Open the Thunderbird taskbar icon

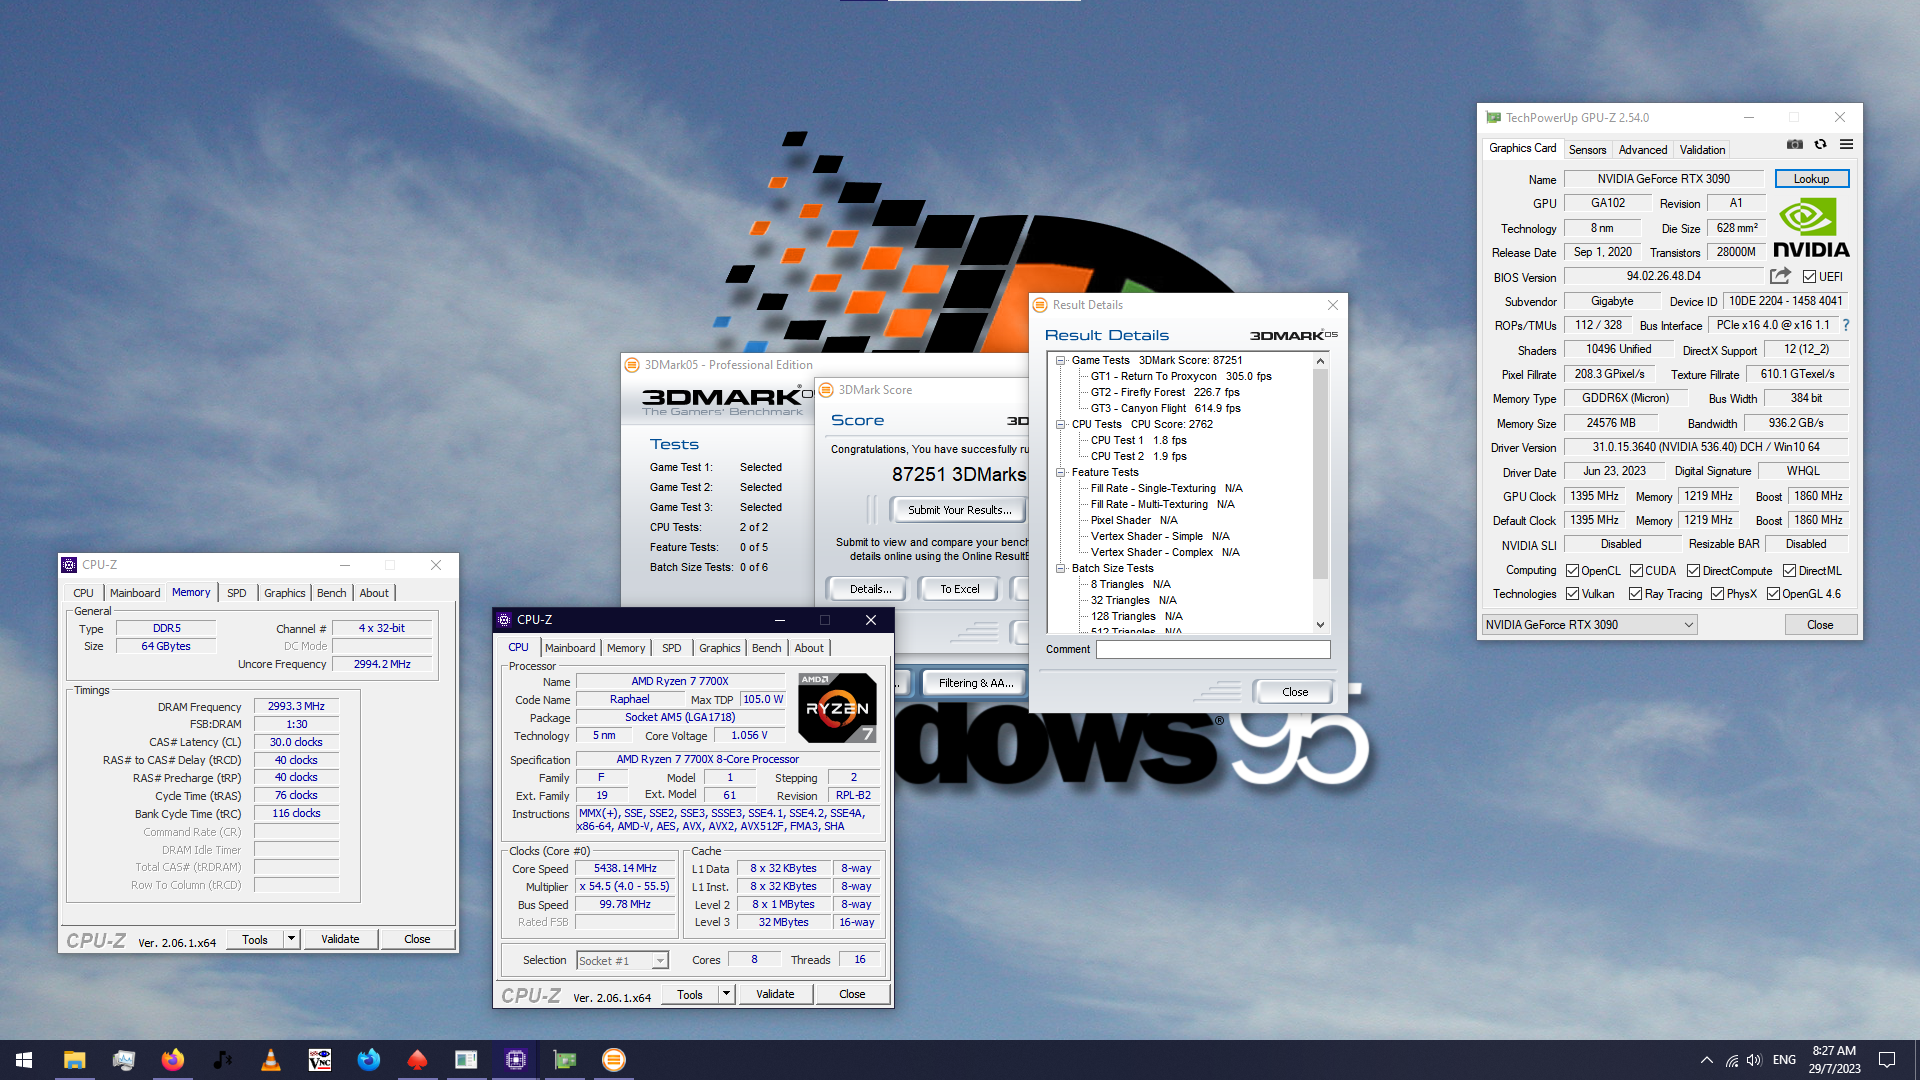point(368,1060)
